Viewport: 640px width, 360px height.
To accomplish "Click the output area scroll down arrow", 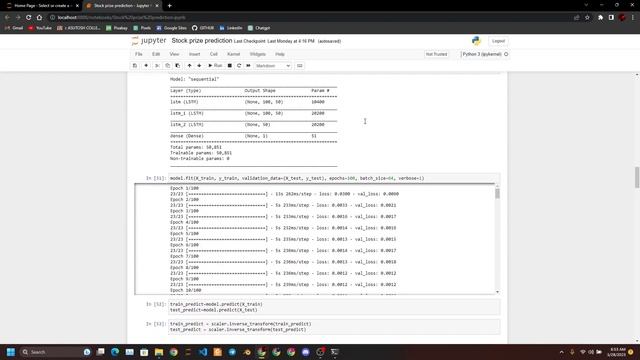I will point(497,292).
